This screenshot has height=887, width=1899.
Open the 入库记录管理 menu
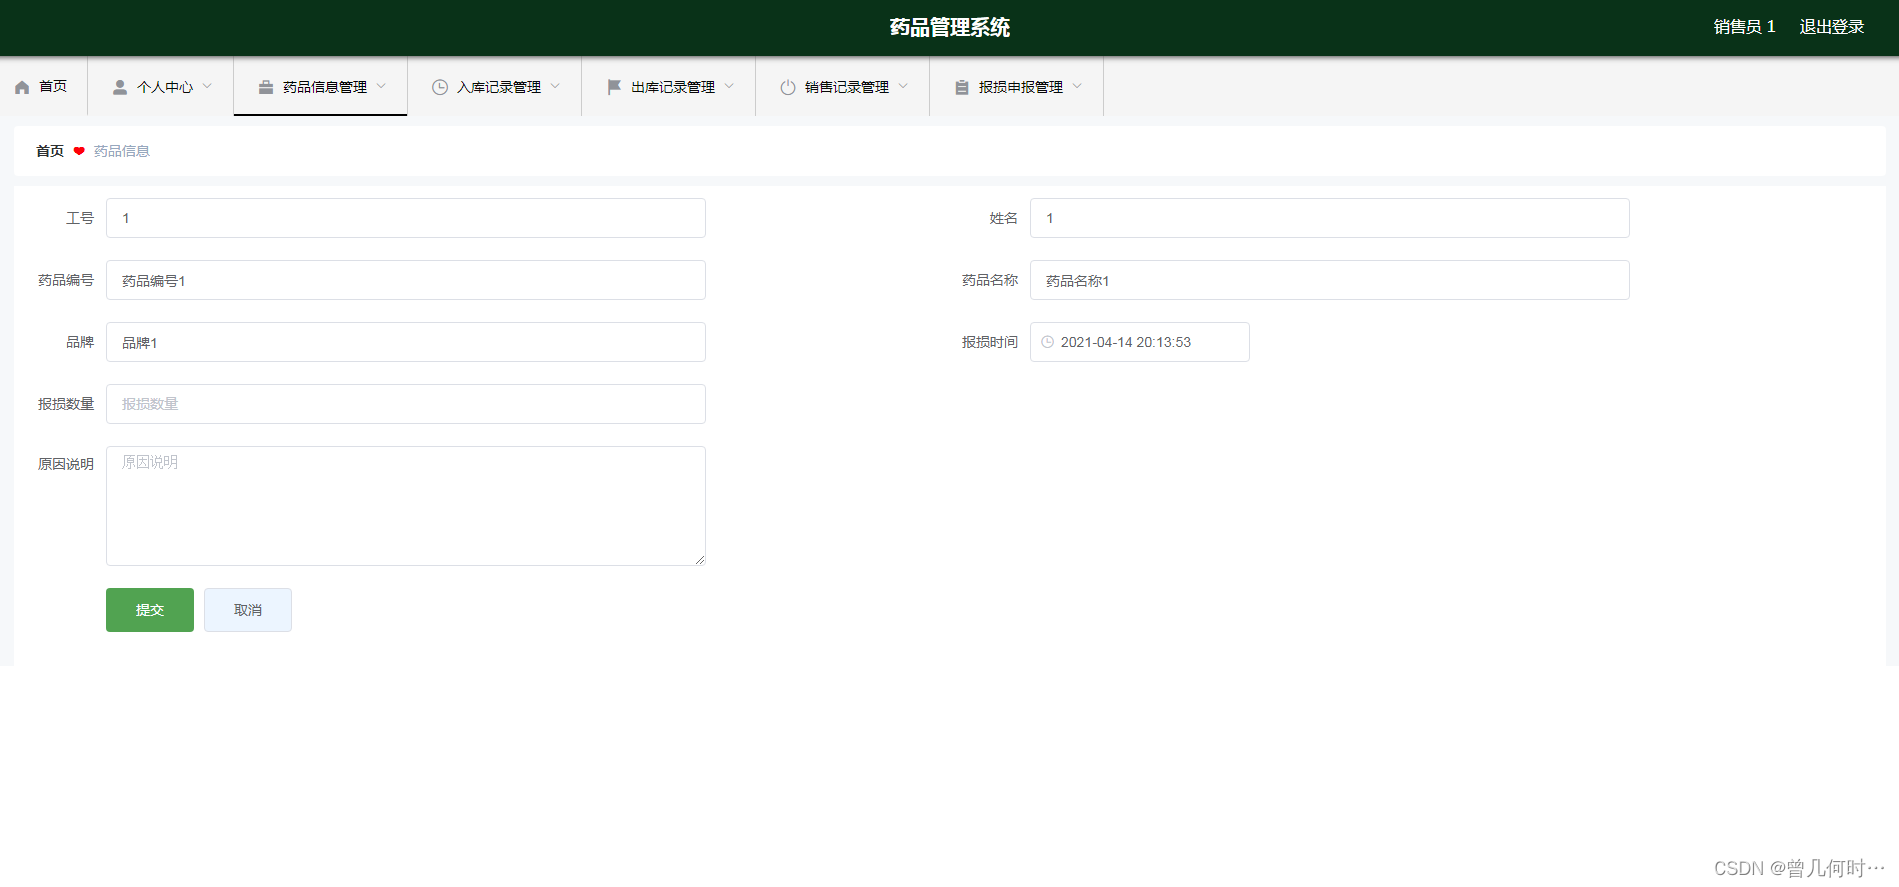495,86
